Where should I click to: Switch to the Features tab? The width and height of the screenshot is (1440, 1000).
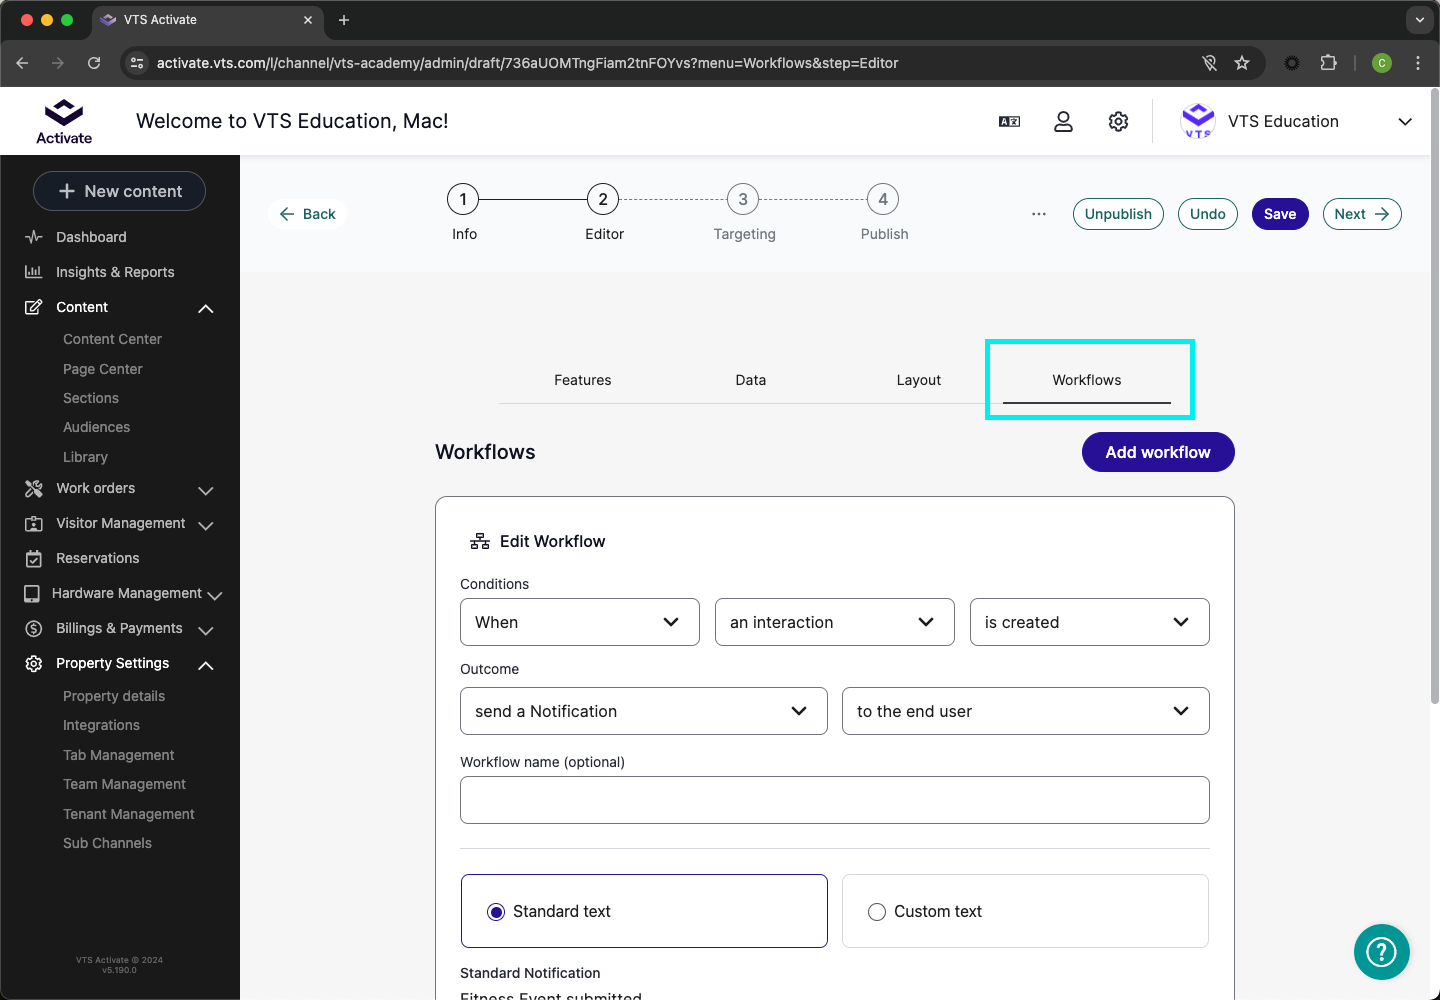coord(582,380)
